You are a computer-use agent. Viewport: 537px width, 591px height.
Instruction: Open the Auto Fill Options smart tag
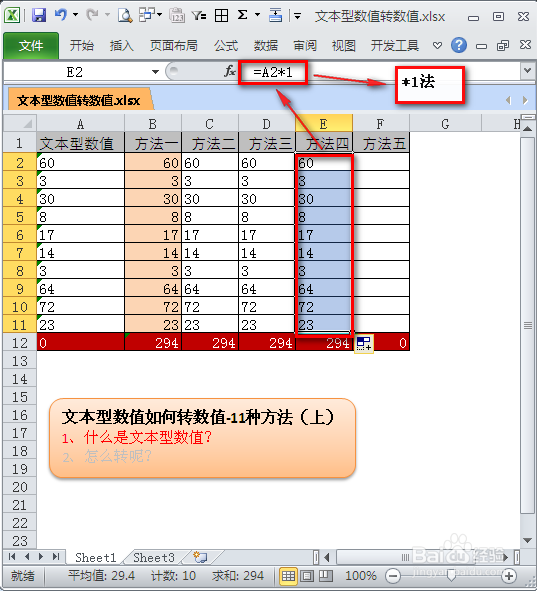click(364, 343)
